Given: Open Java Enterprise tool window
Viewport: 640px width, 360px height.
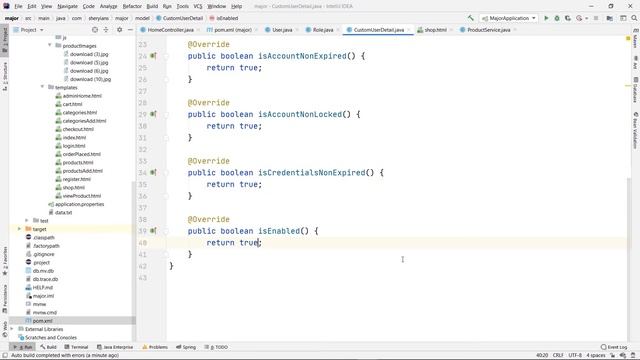Looking at the screenshot, I should click(115, 347).
